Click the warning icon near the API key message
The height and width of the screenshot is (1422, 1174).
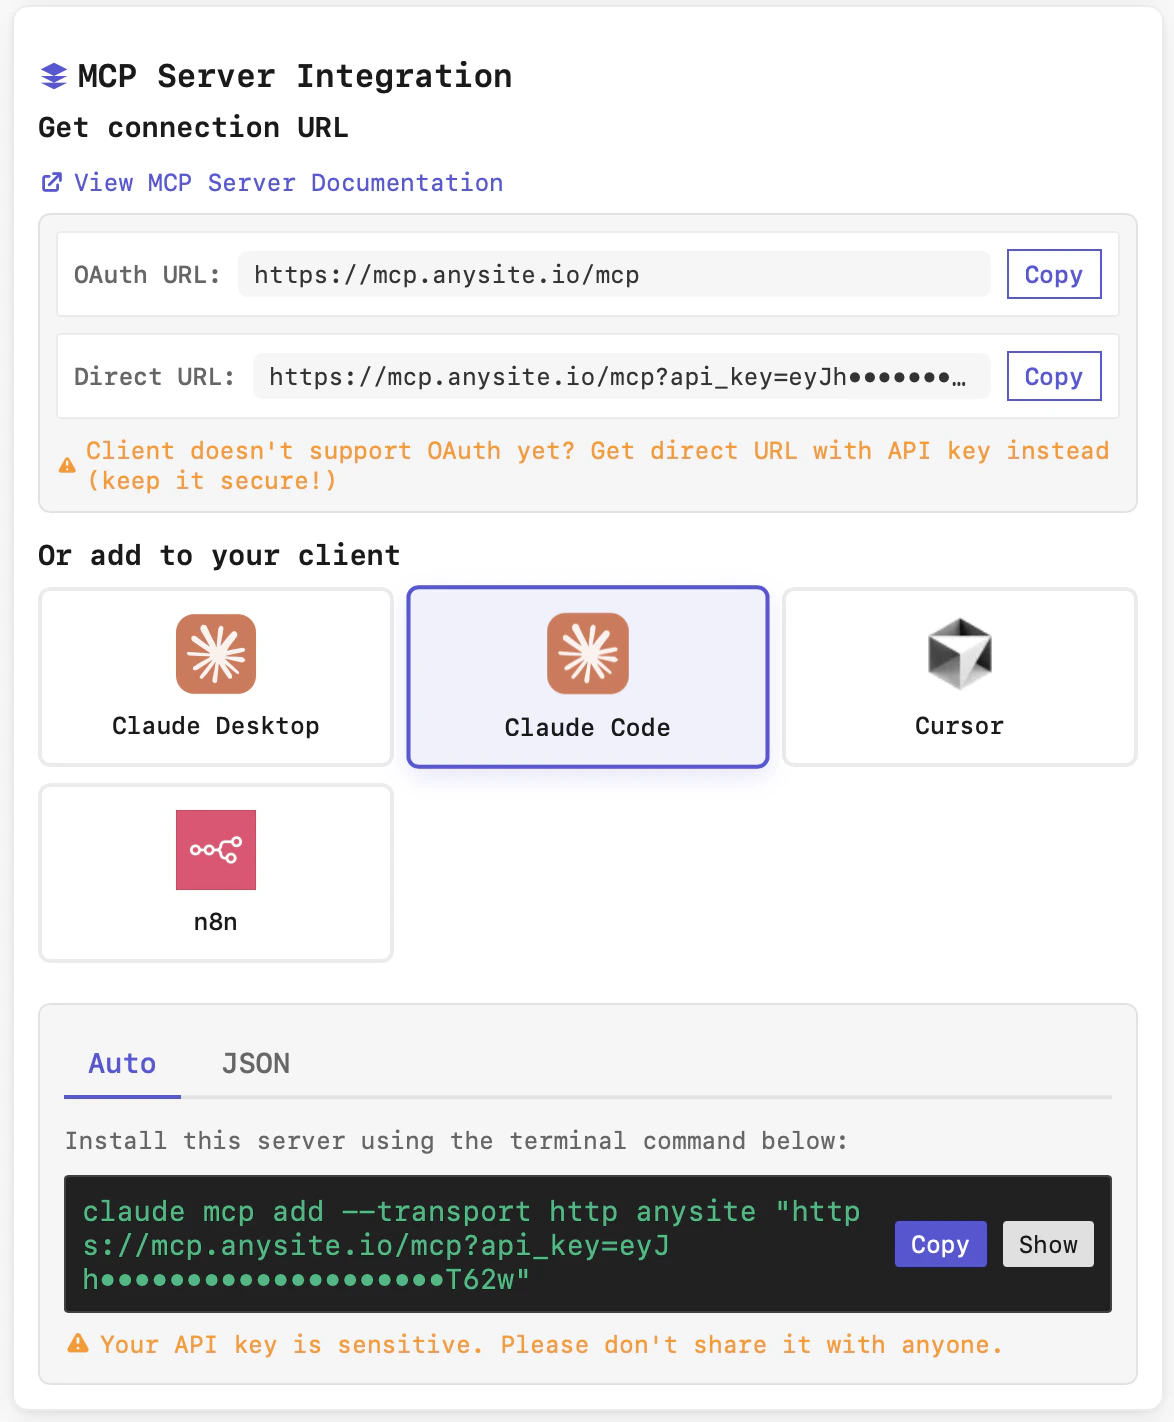click(79, 1344)
